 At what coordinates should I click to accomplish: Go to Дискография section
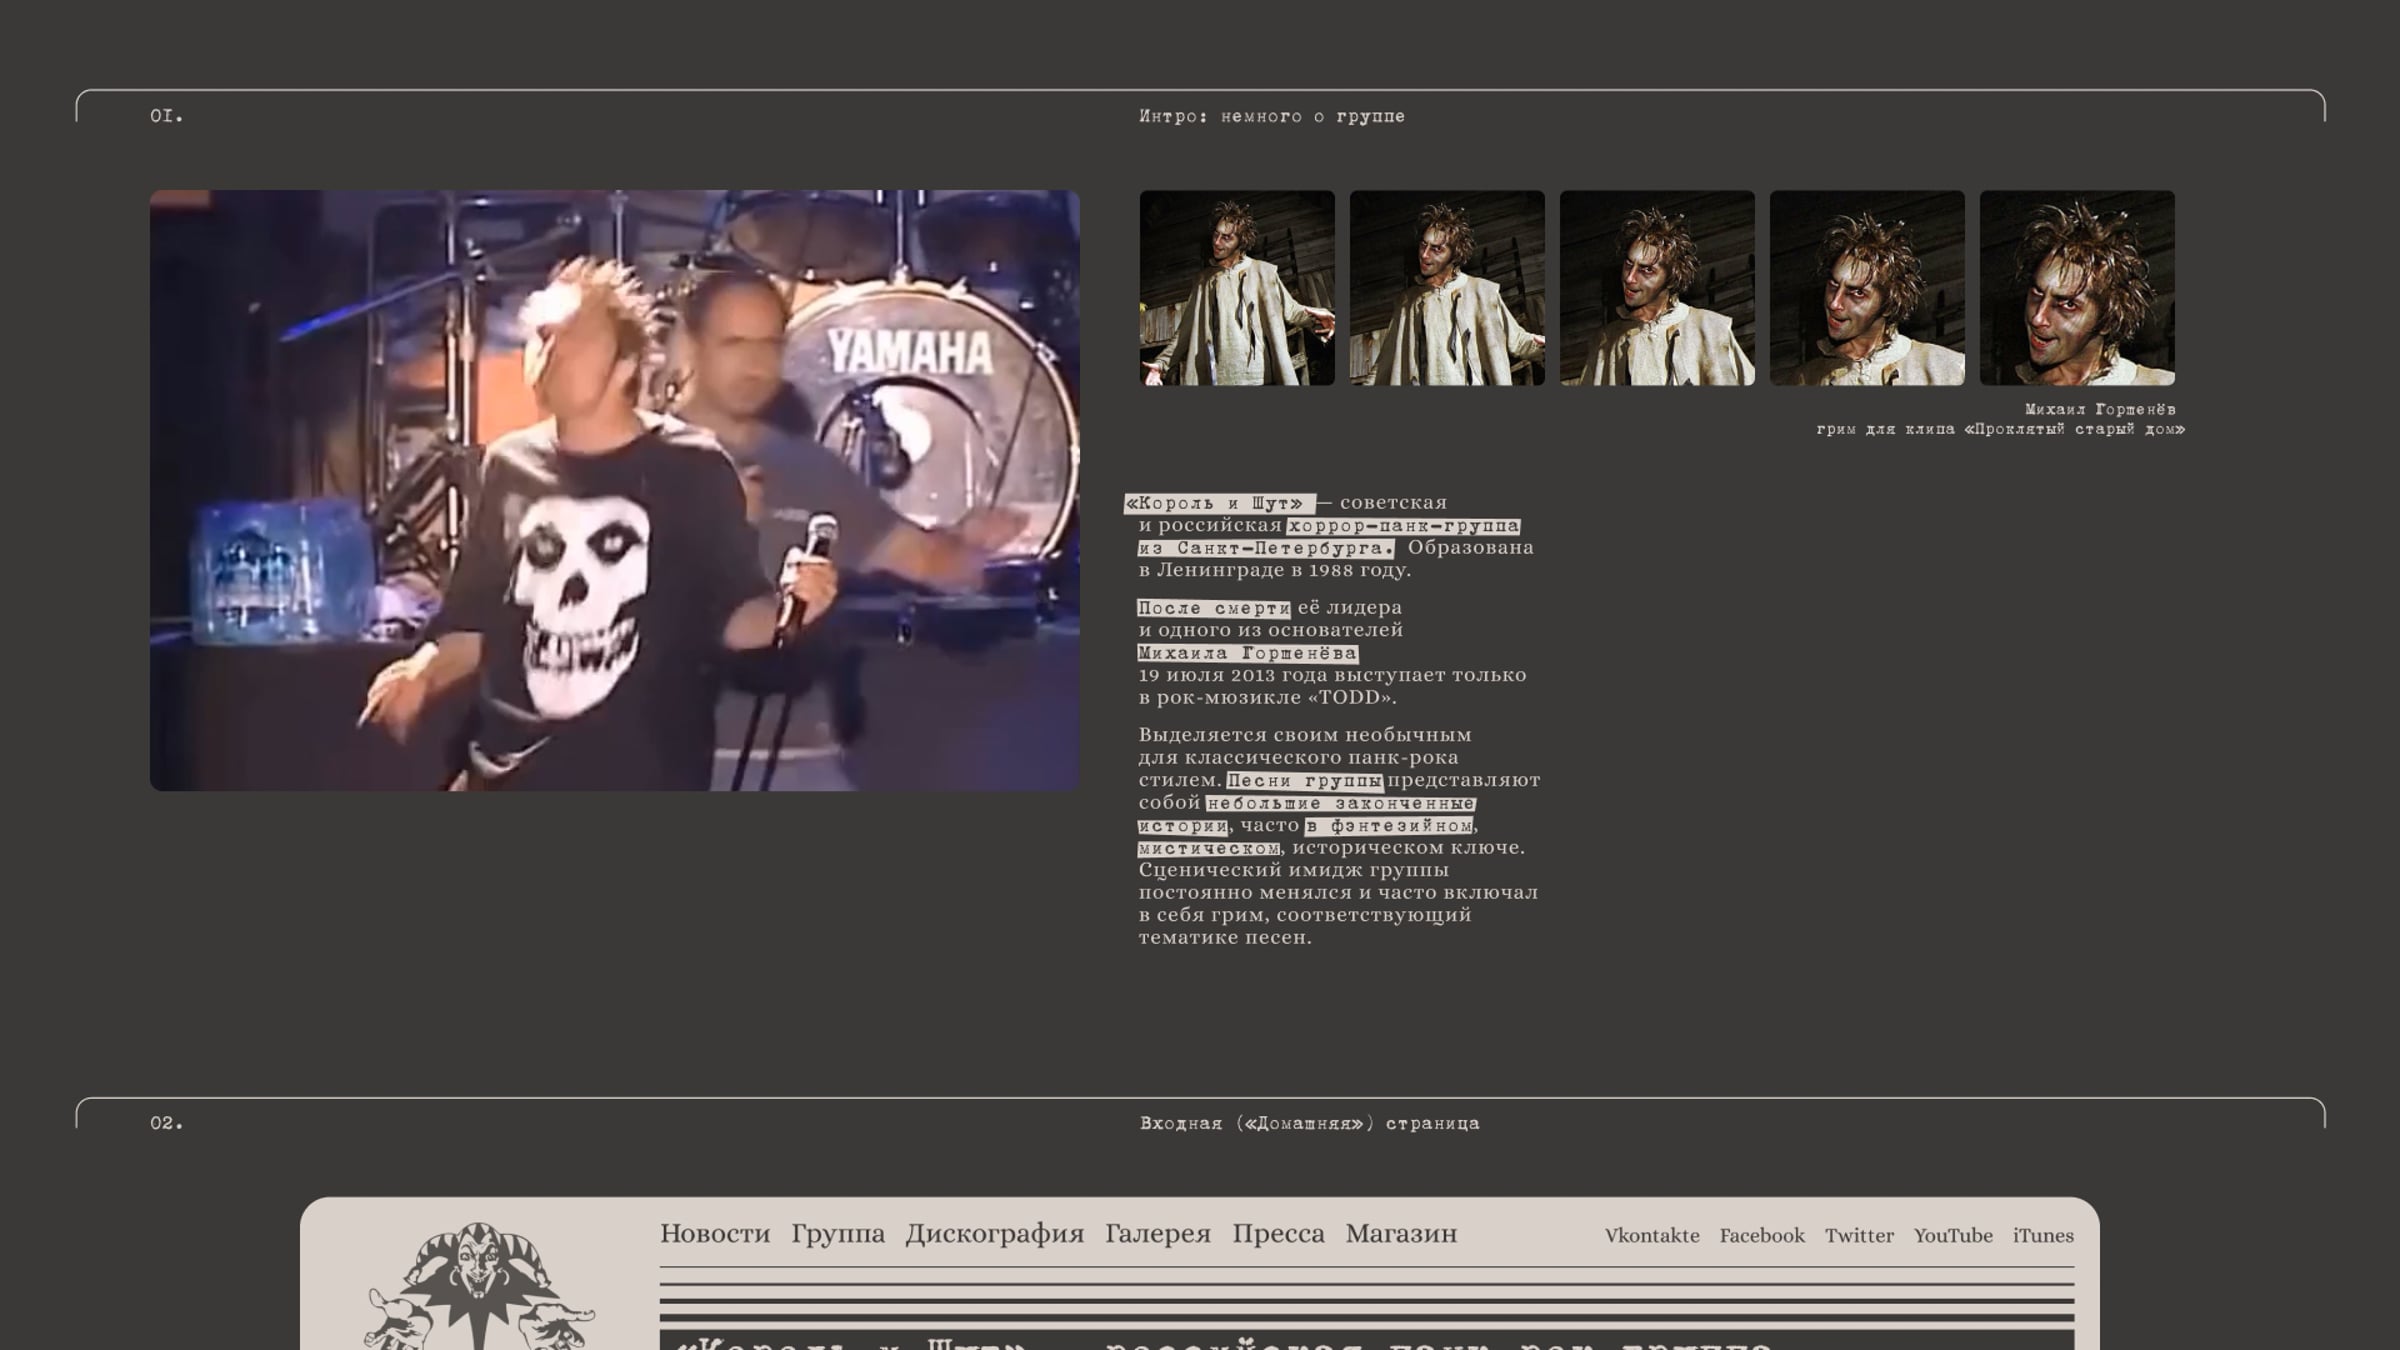(995, 1234)
